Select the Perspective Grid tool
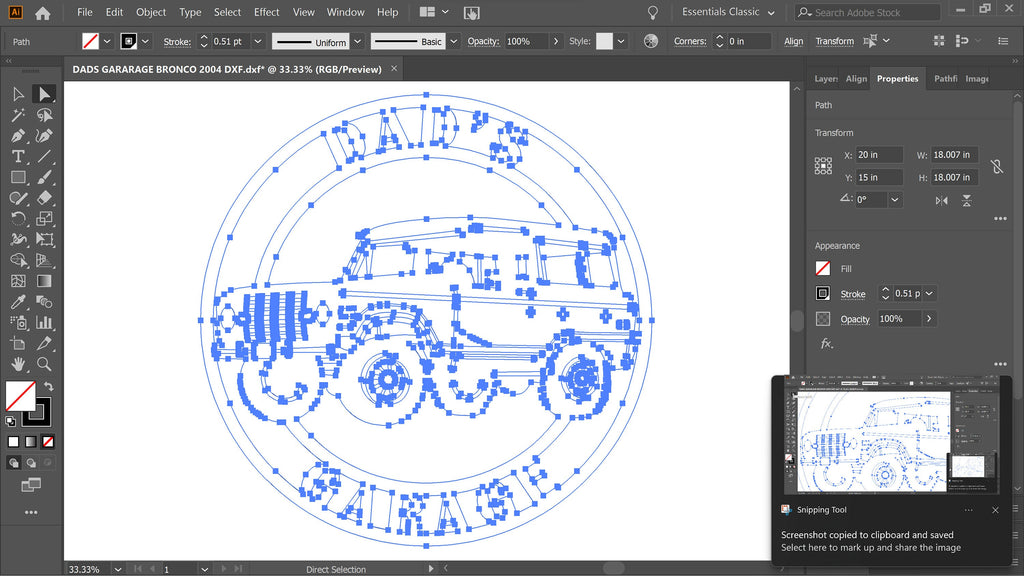1024x576 pixels. [x=44, y=261]
